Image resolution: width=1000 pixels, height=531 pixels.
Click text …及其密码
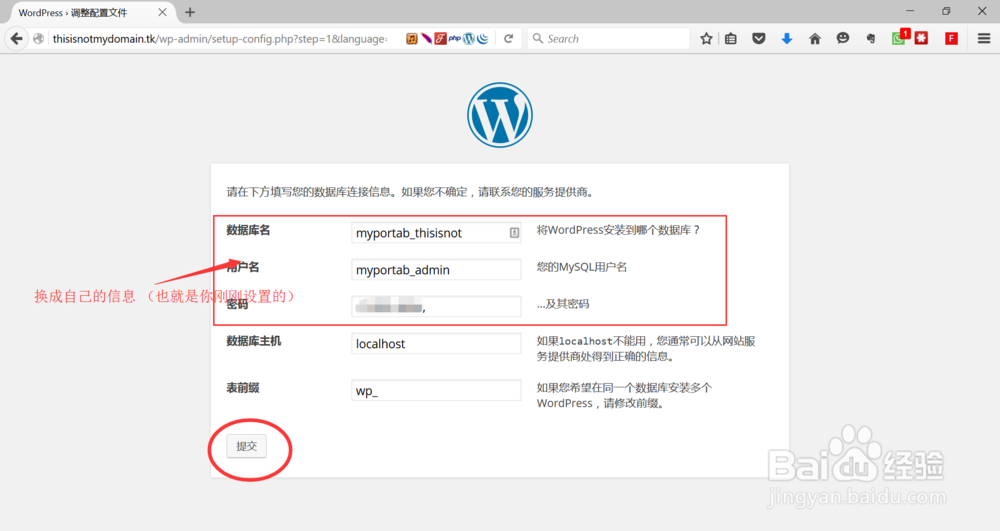562,304
